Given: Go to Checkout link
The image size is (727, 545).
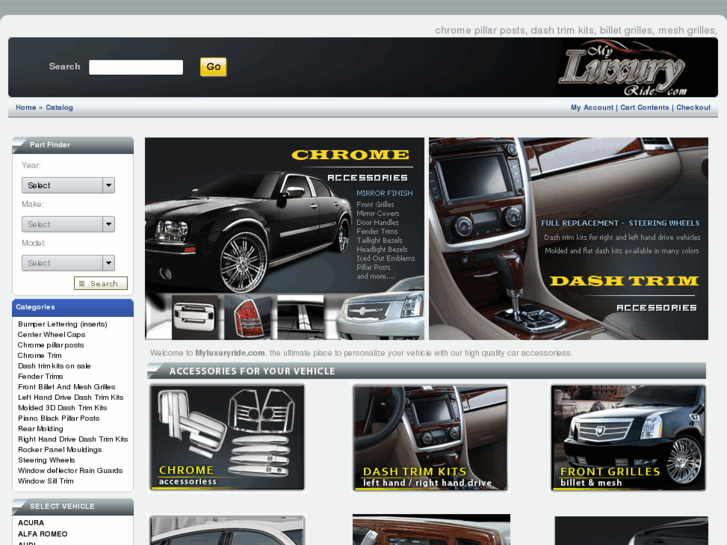Looking at the screenshot, I should point(693,108).
